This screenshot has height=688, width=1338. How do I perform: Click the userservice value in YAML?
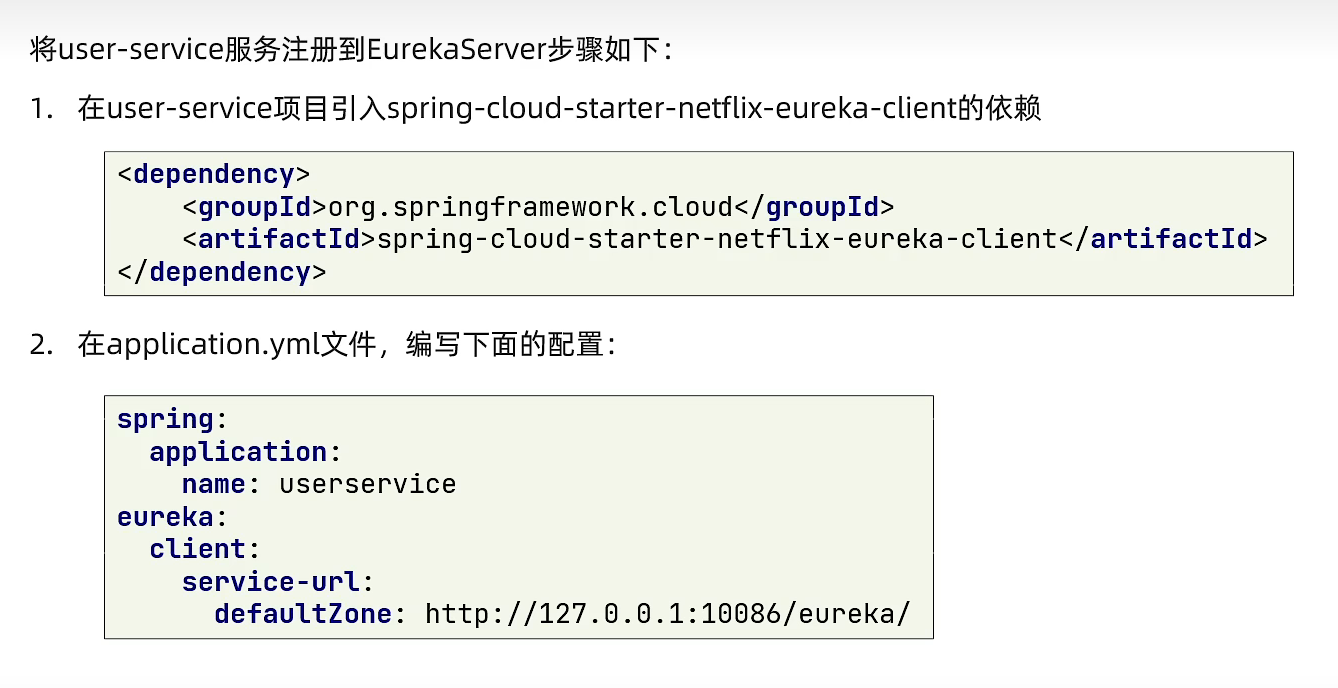click(367, 484)
